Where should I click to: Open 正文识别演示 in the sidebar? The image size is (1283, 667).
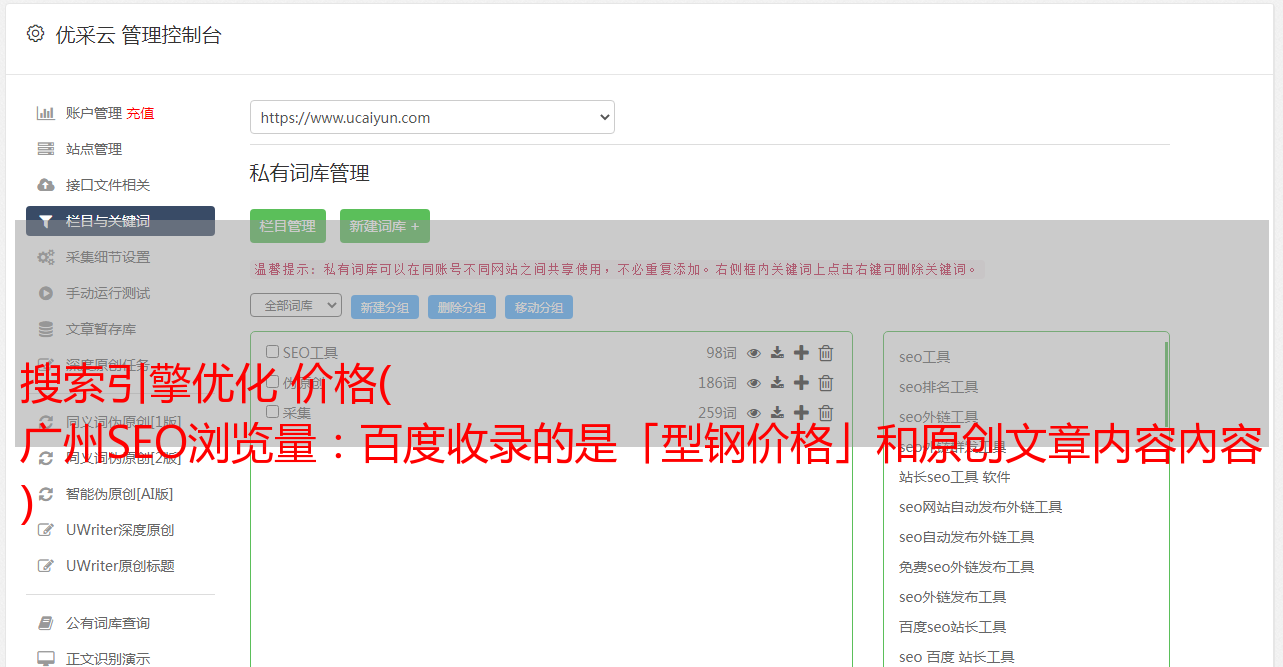click(x=108, y=659)
